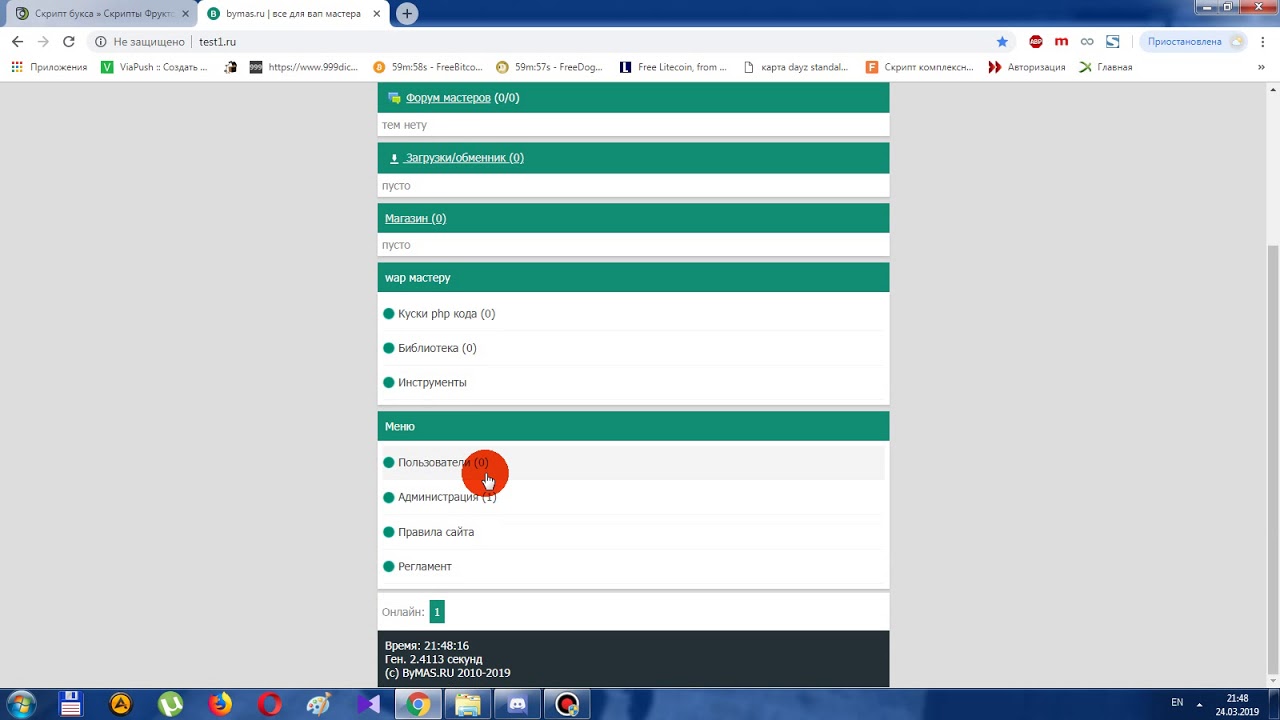Screen dimensions: 1280x720
Task: Open the 'Приостановлена' profile button
Action: [1196, 42]
